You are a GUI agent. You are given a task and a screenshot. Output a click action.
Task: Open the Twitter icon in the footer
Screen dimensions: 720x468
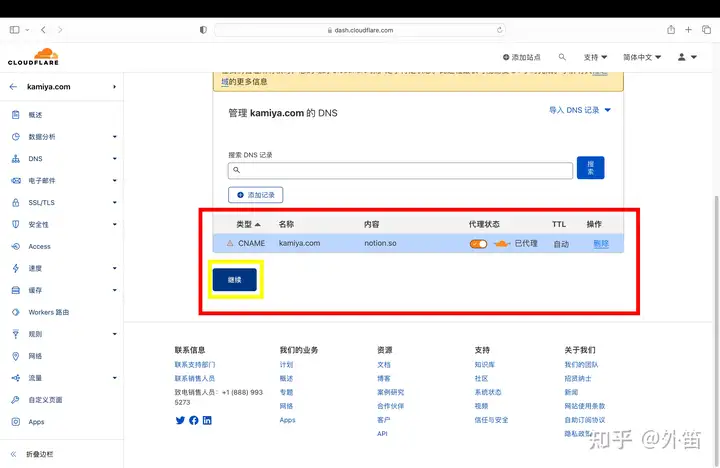(x=180, y=420)
